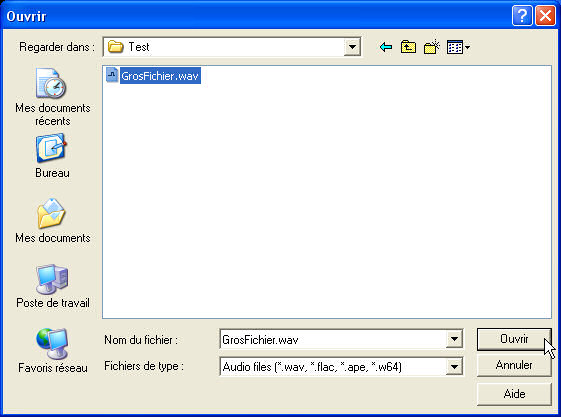Image resolution: width=561 pixels, height=417 pixels.
Task: Expand the Fichiers de type dropdown
Action: [454, 367]
